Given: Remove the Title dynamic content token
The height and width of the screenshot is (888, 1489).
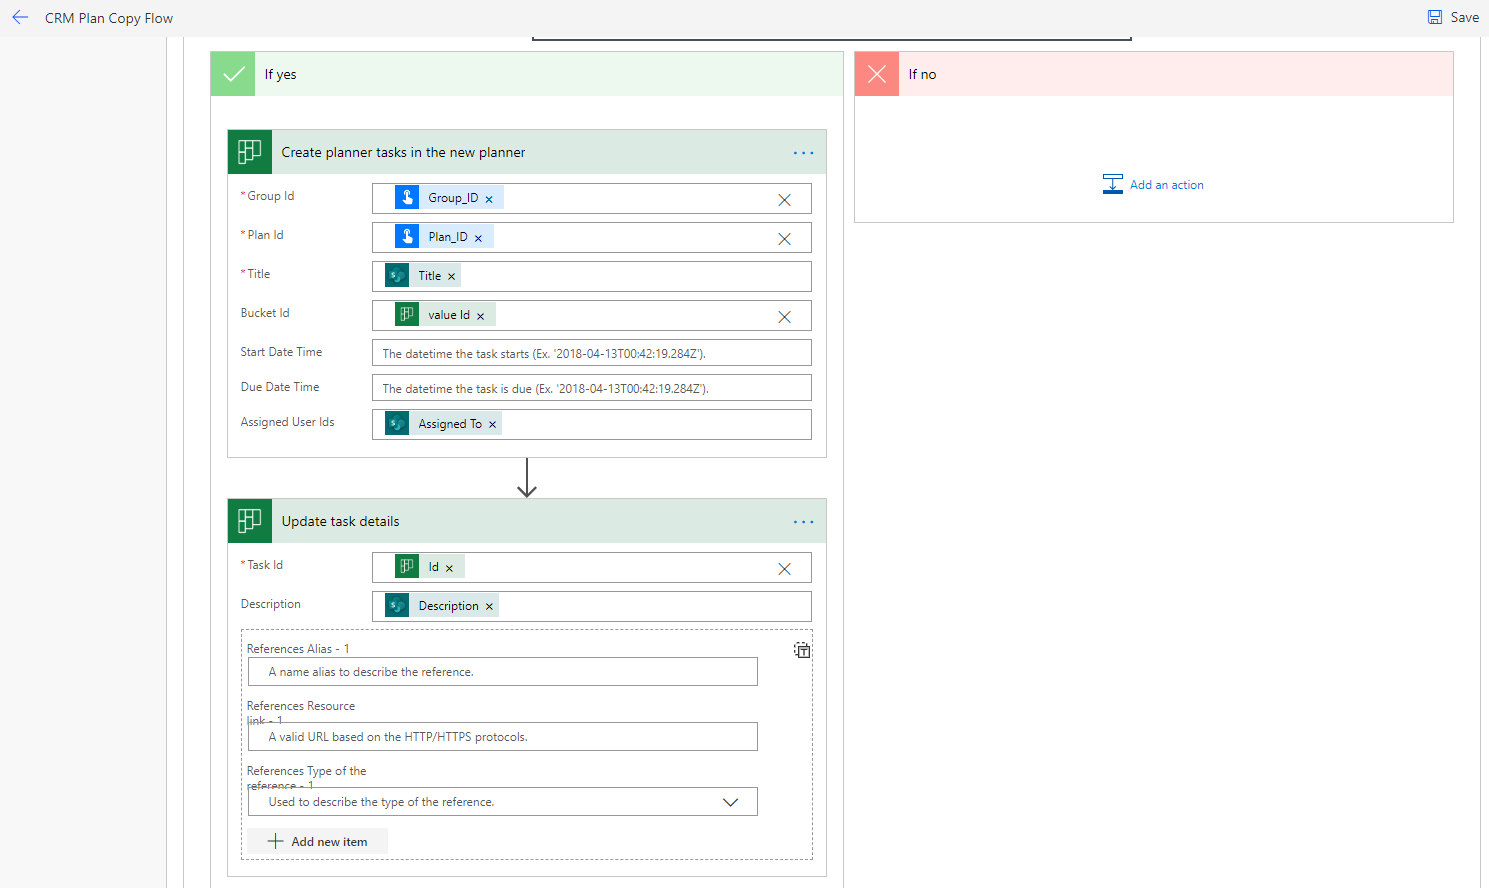Looking at the screenshot, I should tap(452, 277).
